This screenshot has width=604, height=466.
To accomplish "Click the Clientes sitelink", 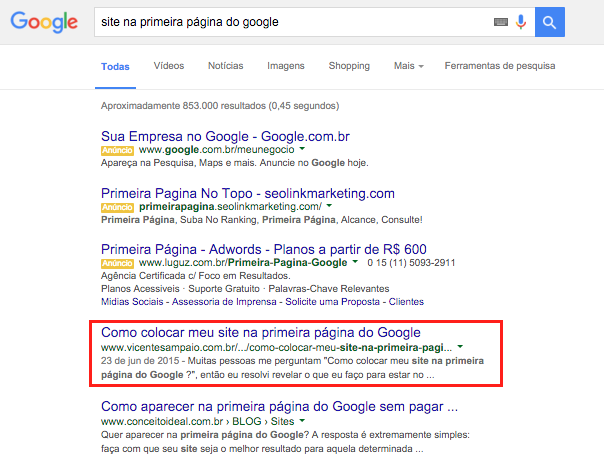I will (x=406, y=302).
